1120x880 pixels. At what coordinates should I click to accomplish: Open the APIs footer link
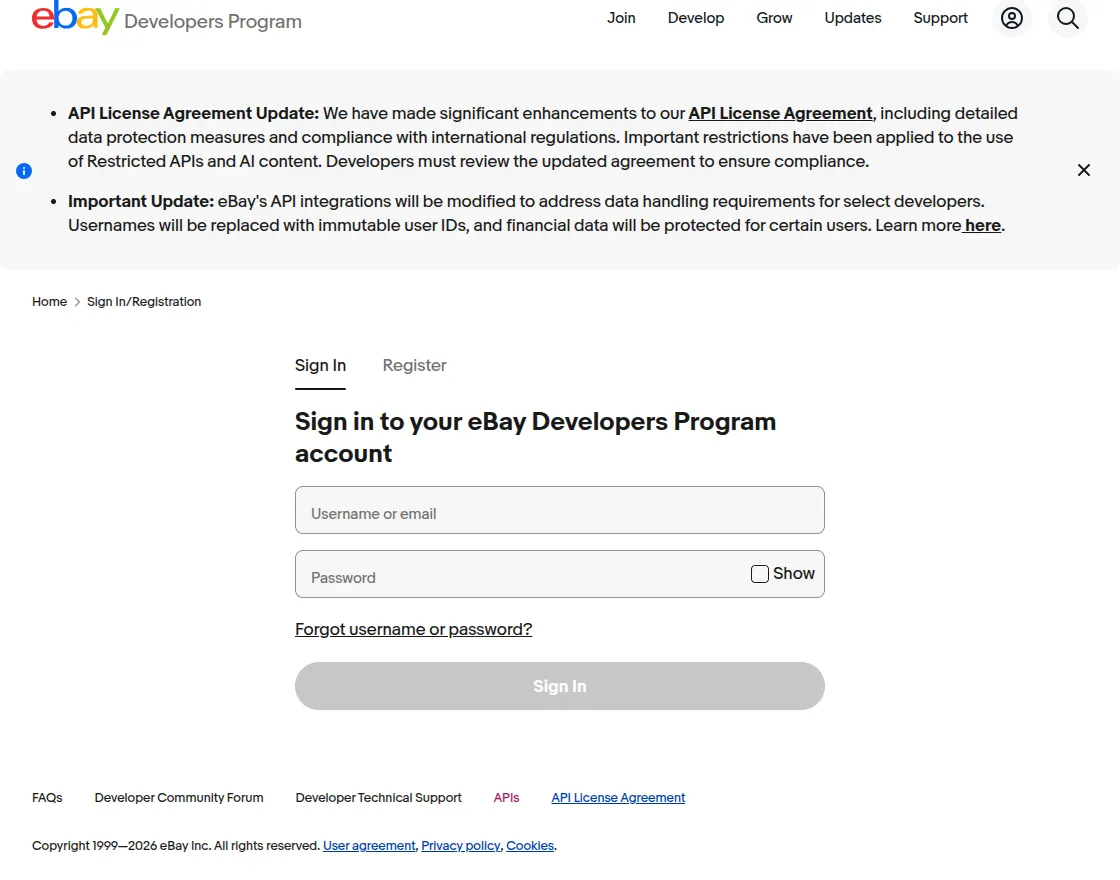click(x=506, y=798)
